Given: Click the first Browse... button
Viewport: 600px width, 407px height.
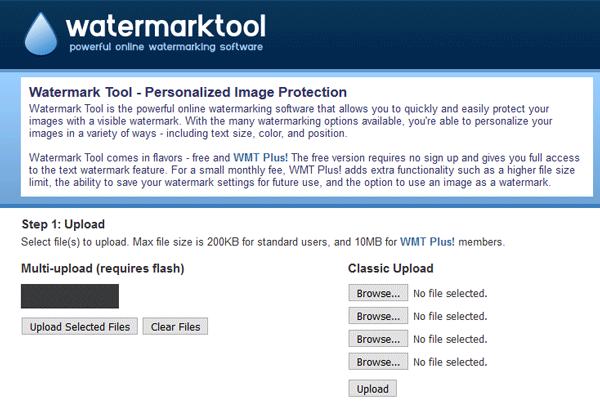Looking at the screenshot, I should pyautogui.click(x=378, y=293).
